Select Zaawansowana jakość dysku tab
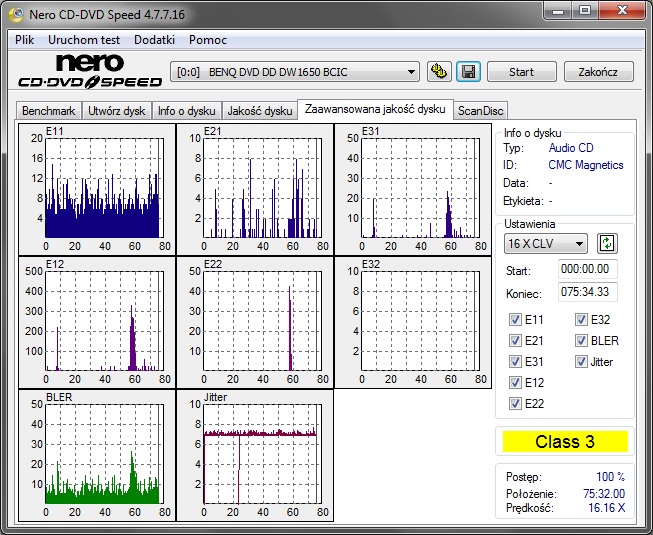653x535 pixels. click(375, 109)
